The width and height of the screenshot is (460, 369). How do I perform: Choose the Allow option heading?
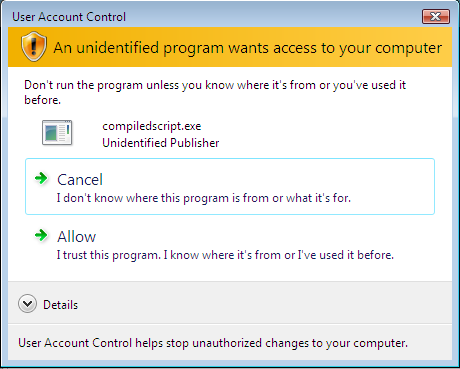click(x=77, y=237)
